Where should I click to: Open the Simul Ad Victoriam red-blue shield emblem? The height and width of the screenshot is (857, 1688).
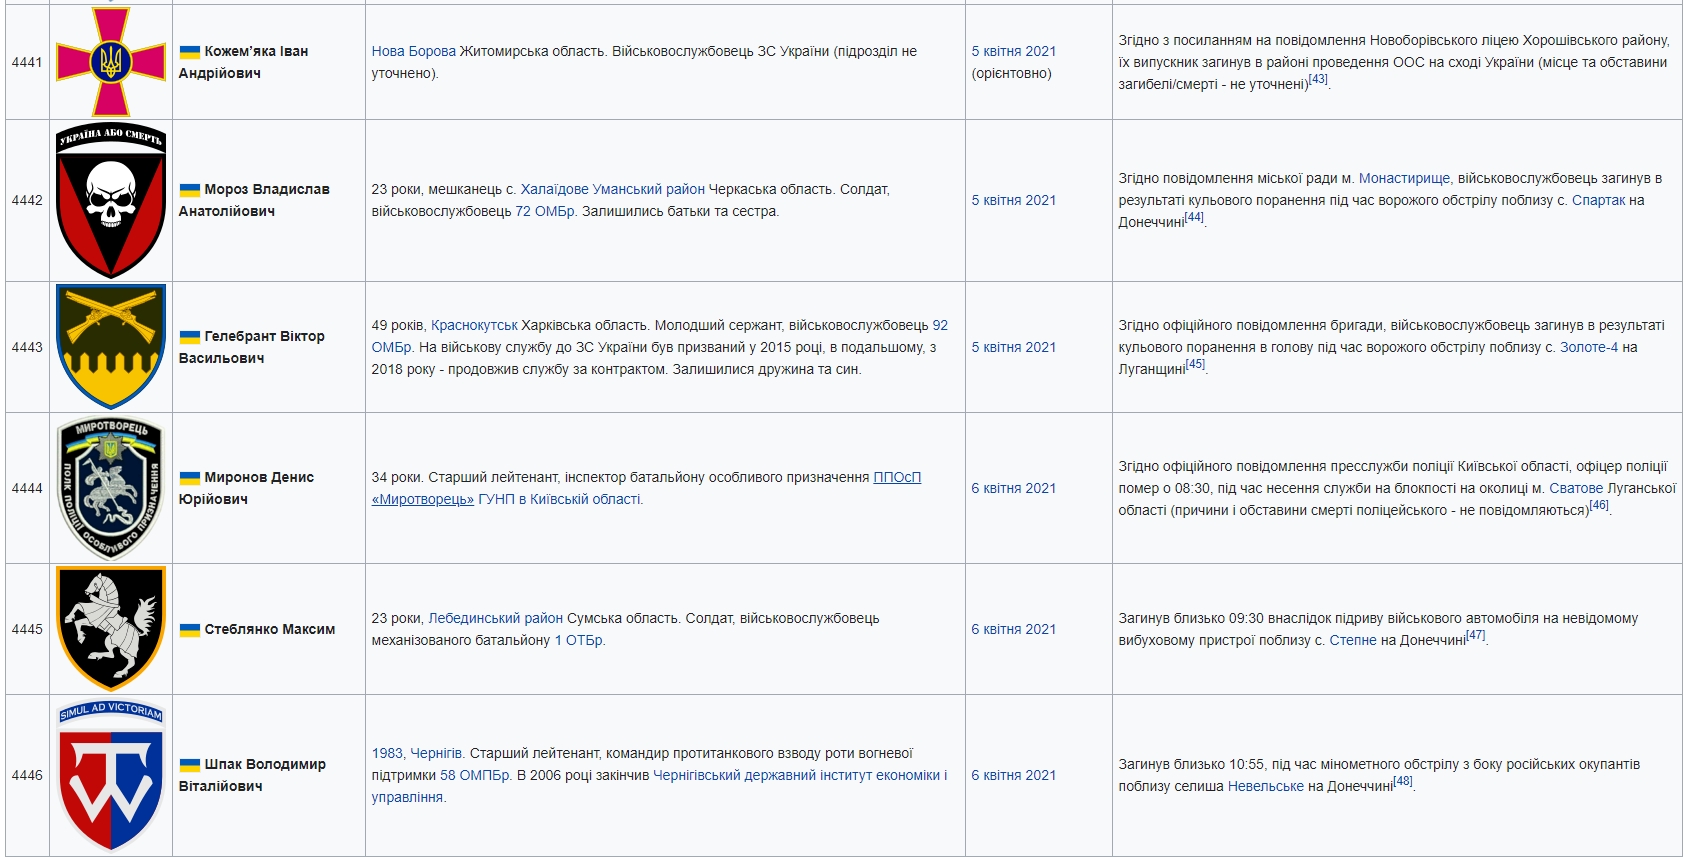coord(110,776)
